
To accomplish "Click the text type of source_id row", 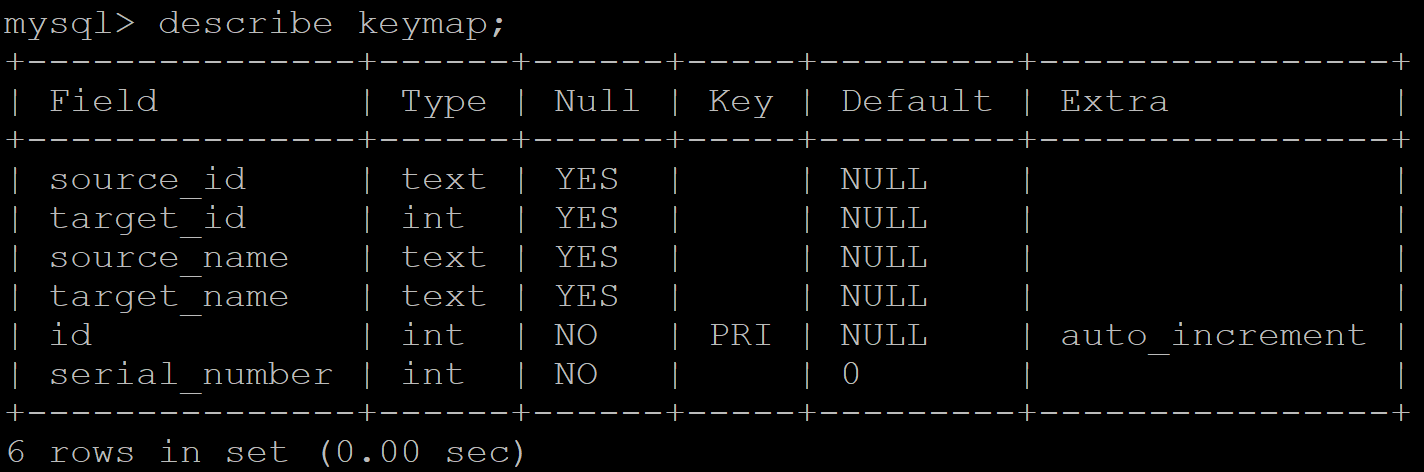I will click(x=444, y=179).
